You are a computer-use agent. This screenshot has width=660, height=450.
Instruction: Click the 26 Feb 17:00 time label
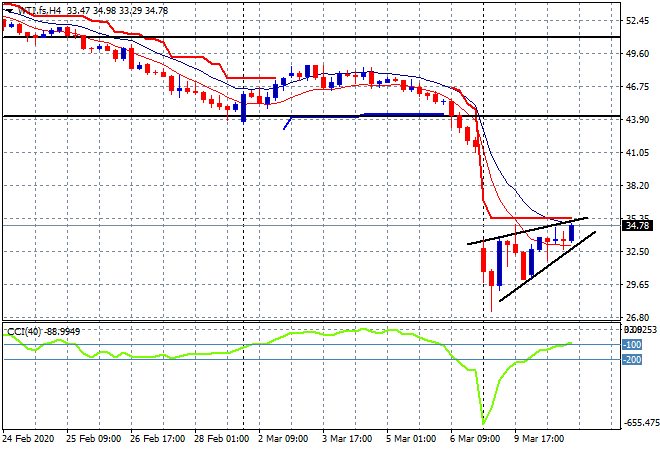pos(157,439)
